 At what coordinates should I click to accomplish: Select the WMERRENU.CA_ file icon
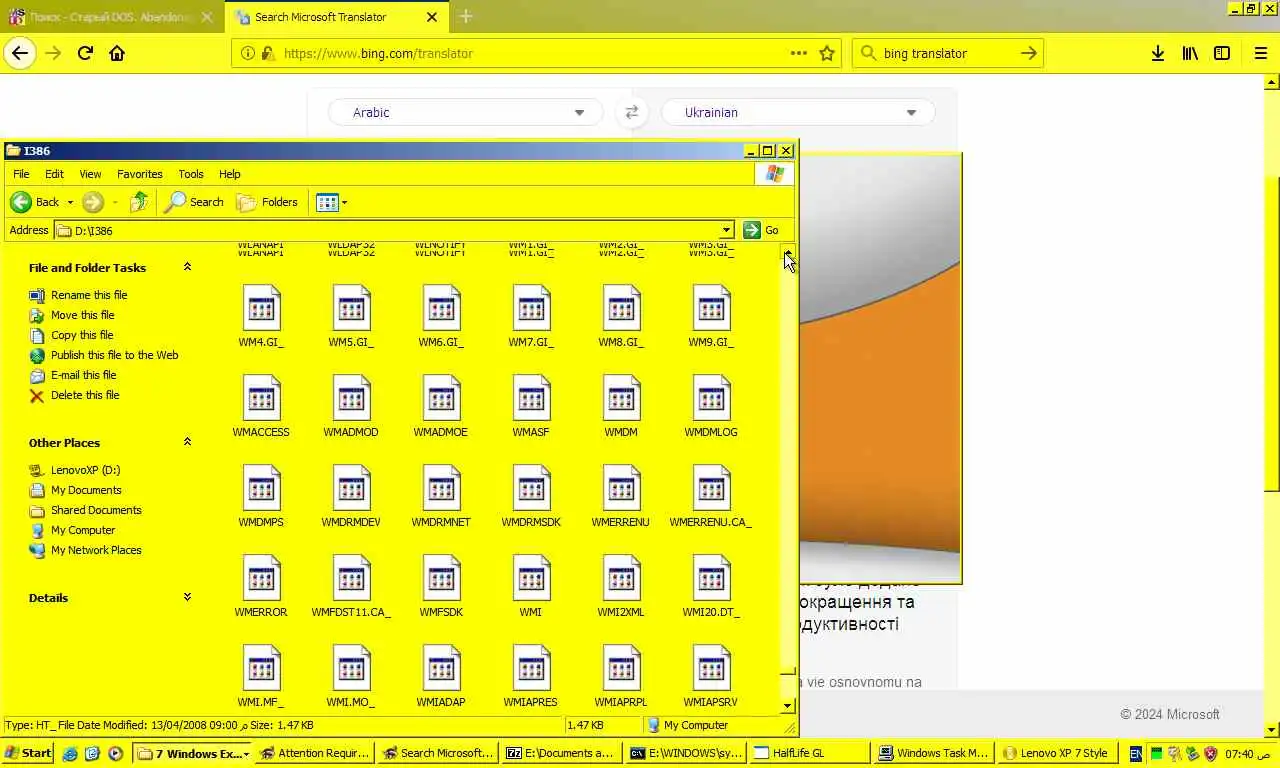click(711, 488)
